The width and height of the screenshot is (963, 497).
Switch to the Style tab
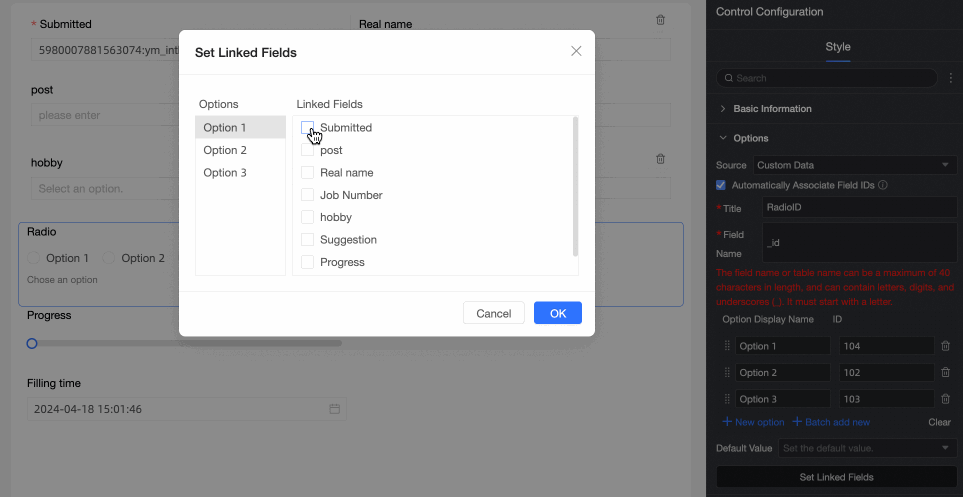[x=837, y=46]
